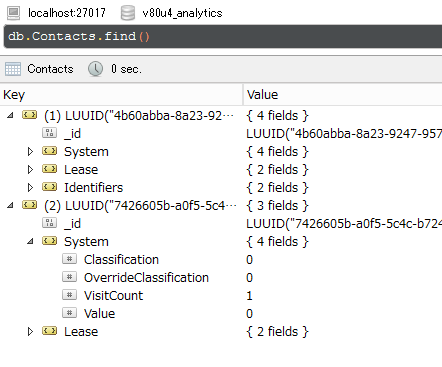Click the number-type icon beside VisitCount
442x367 pixels.
click(69, 295)
